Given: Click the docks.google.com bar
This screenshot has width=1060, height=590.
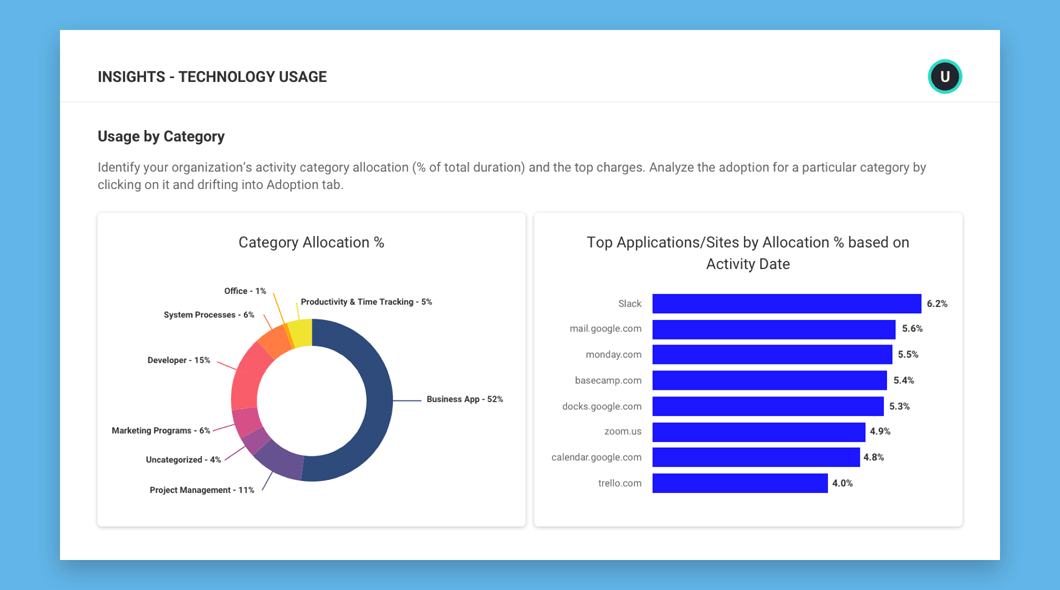Looking at the screenshot, I should (768, 406).
